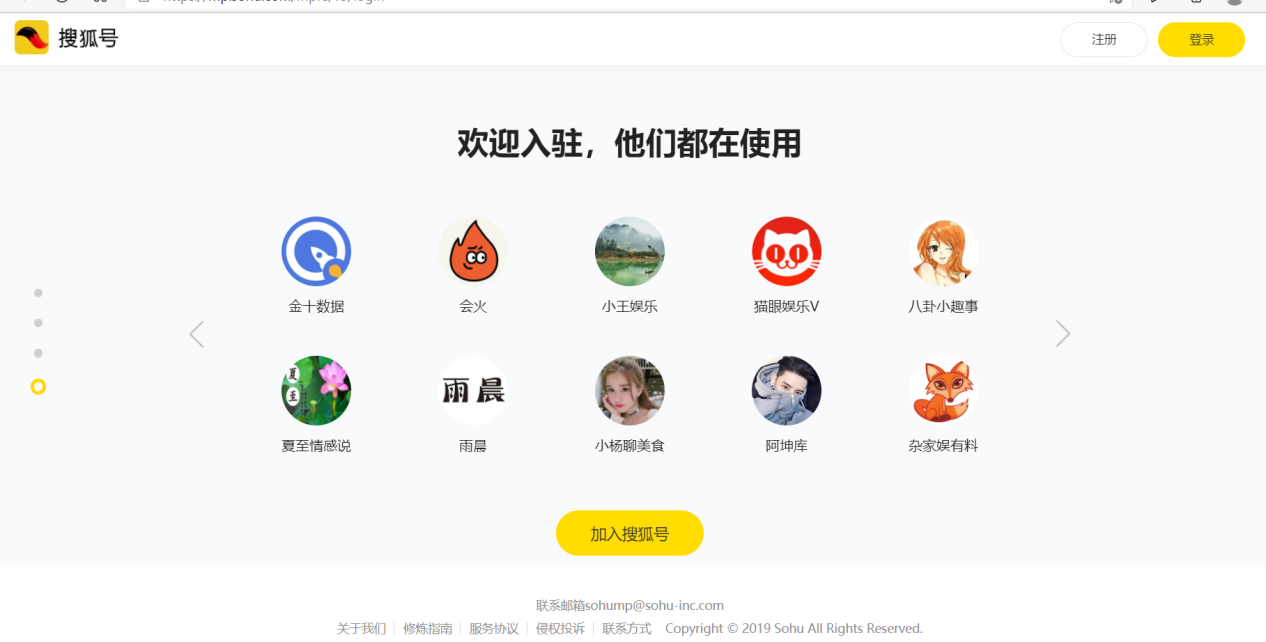
Task: Open the 夏至情感说 lotus avatar
Action: [x=316, y=391]
